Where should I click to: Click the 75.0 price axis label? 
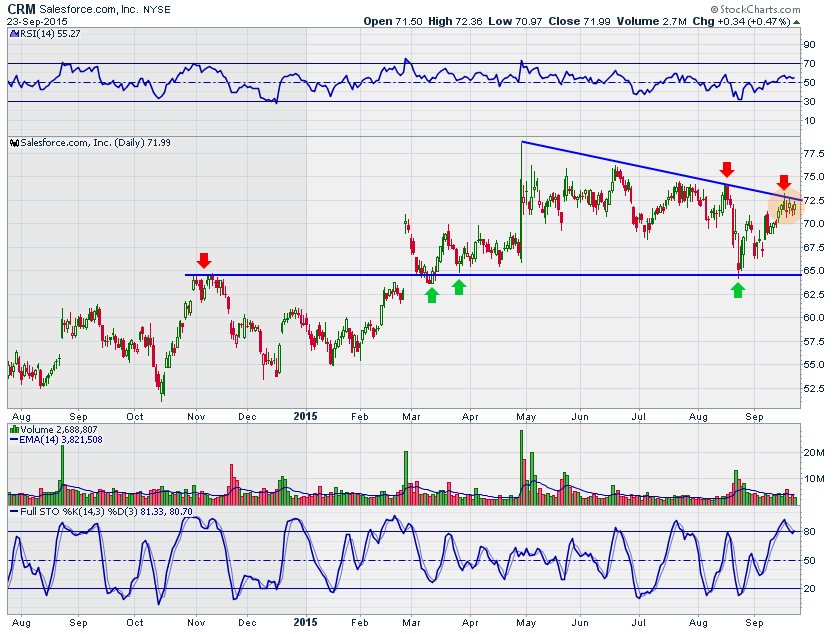(x=814, y=177)
